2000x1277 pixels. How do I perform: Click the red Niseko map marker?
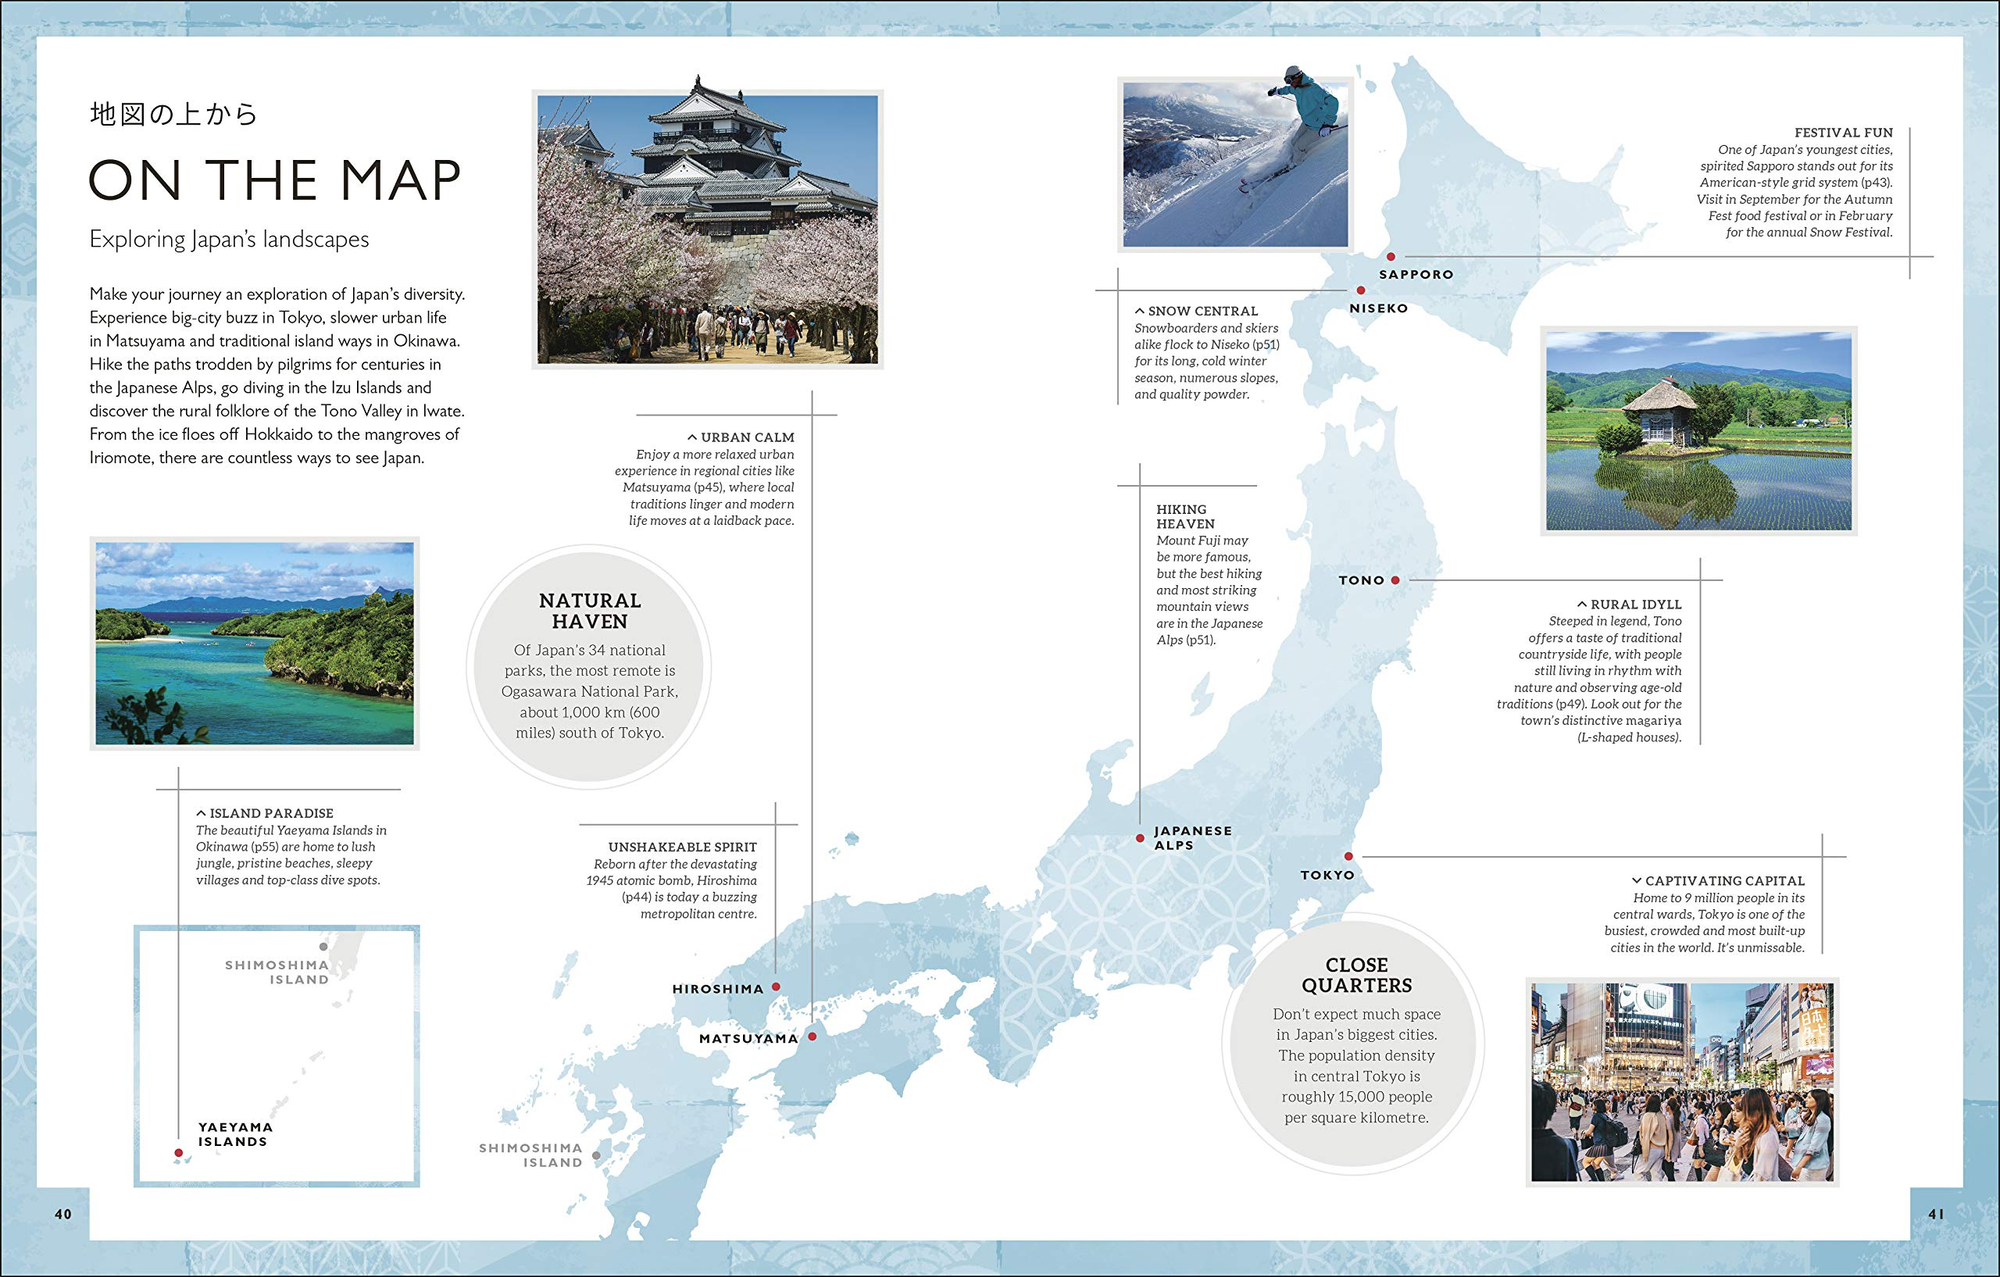(x=1361, y=291)
